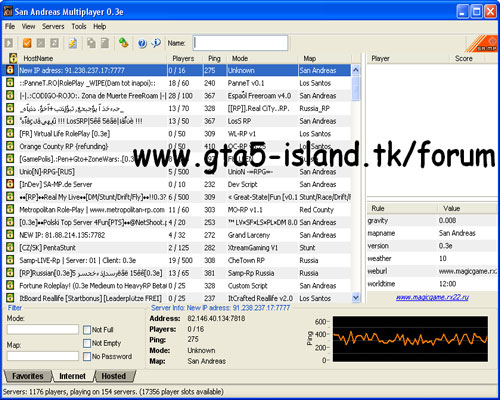This screenshot has width=500, height=400.
Task: Click the lock icon beside Unio[N]-RPG-[RUS]
Action: point(10,171)
